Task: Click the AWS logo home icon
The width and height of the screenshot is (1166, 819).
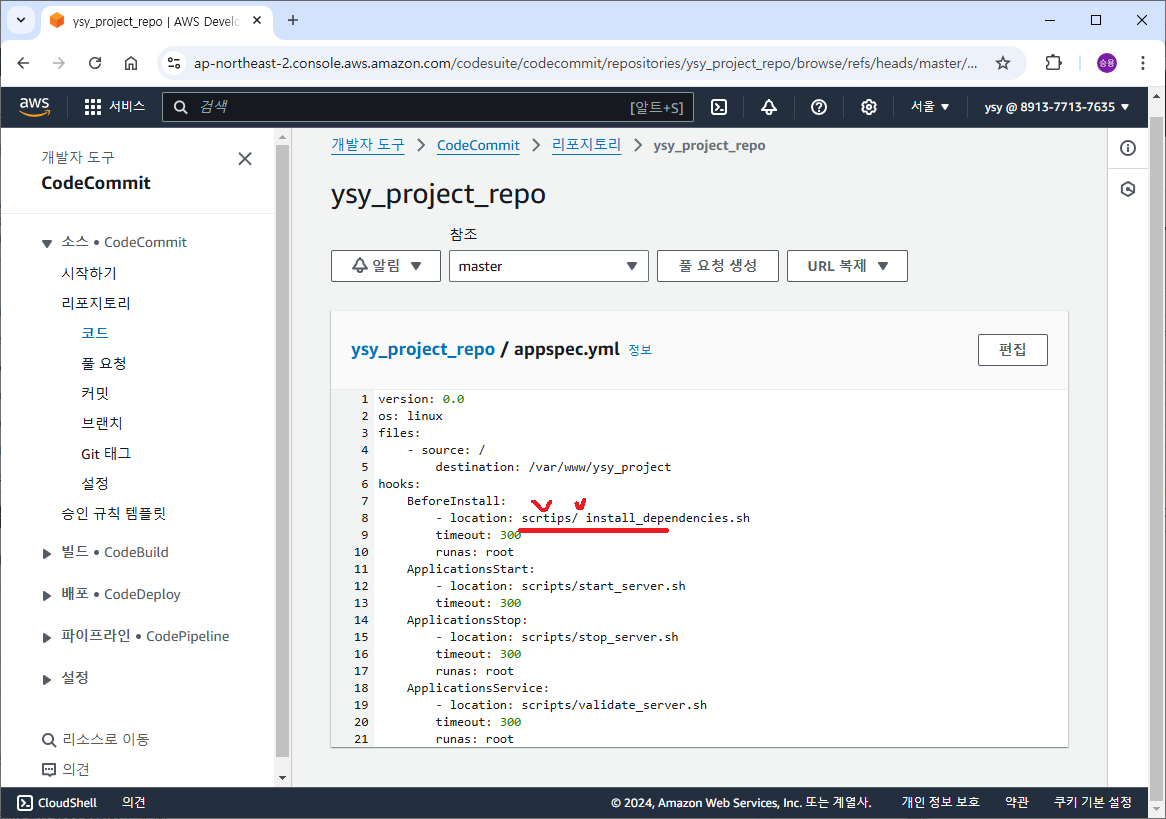Action: click(x=34, y=107)
